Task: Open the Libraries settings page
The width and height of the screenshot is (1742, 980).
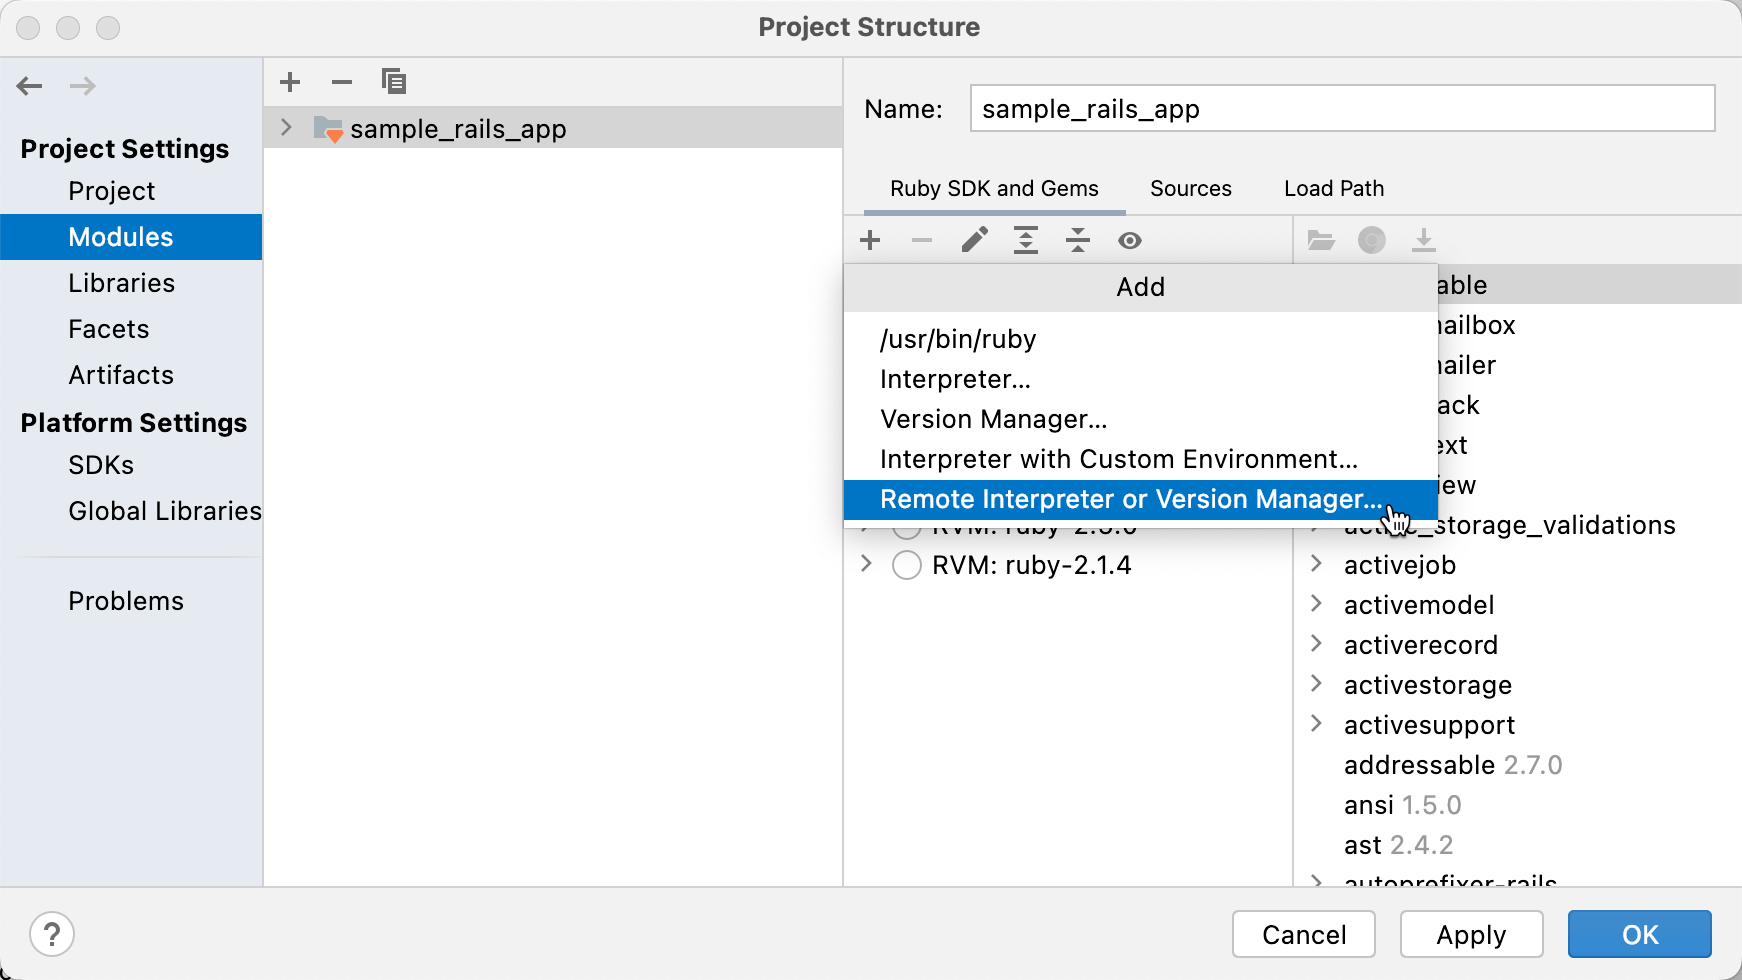Action: coord(131,283)
